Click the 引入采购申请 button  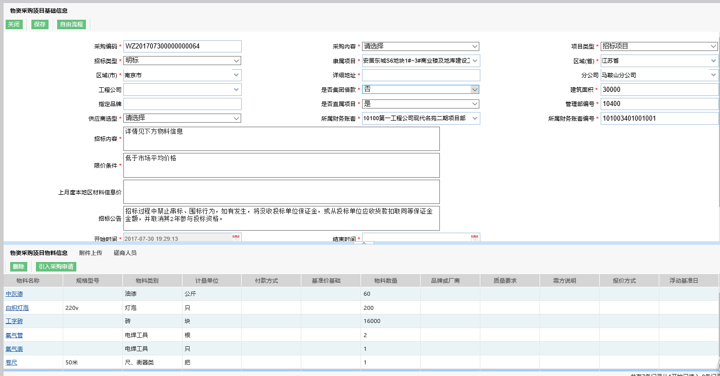pyautogui.click(x=56, y=267)
